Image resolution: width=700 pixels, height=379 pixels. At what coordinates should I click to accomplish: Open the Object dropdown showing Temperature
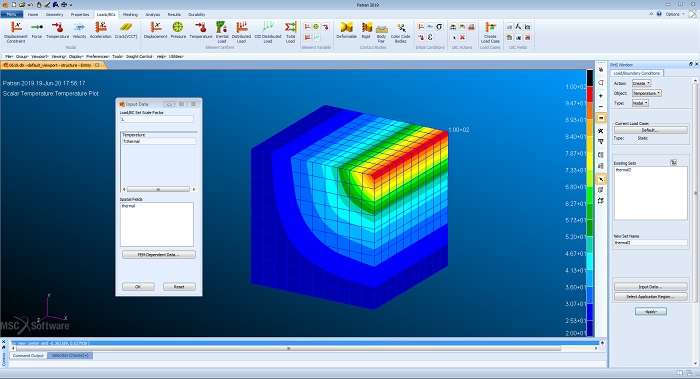(x=646, y=93)
